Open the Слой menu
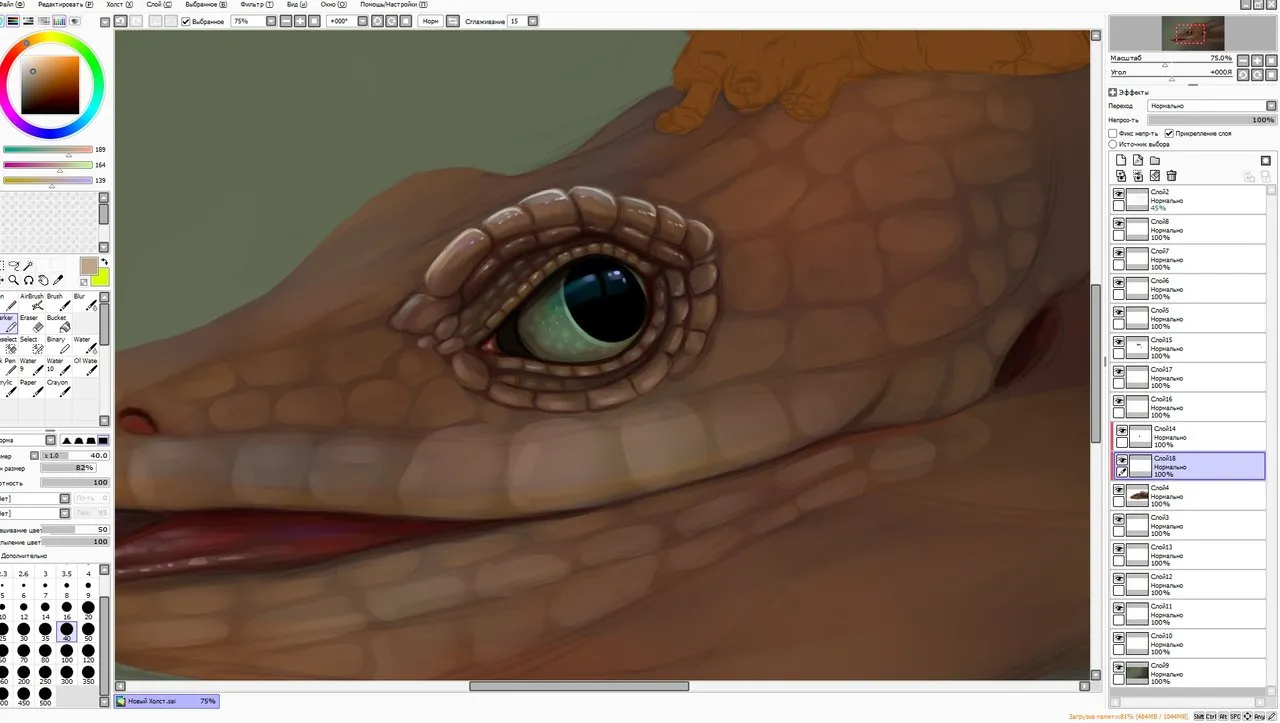This screenshot has height=723, width=1280. click(160, 5)
